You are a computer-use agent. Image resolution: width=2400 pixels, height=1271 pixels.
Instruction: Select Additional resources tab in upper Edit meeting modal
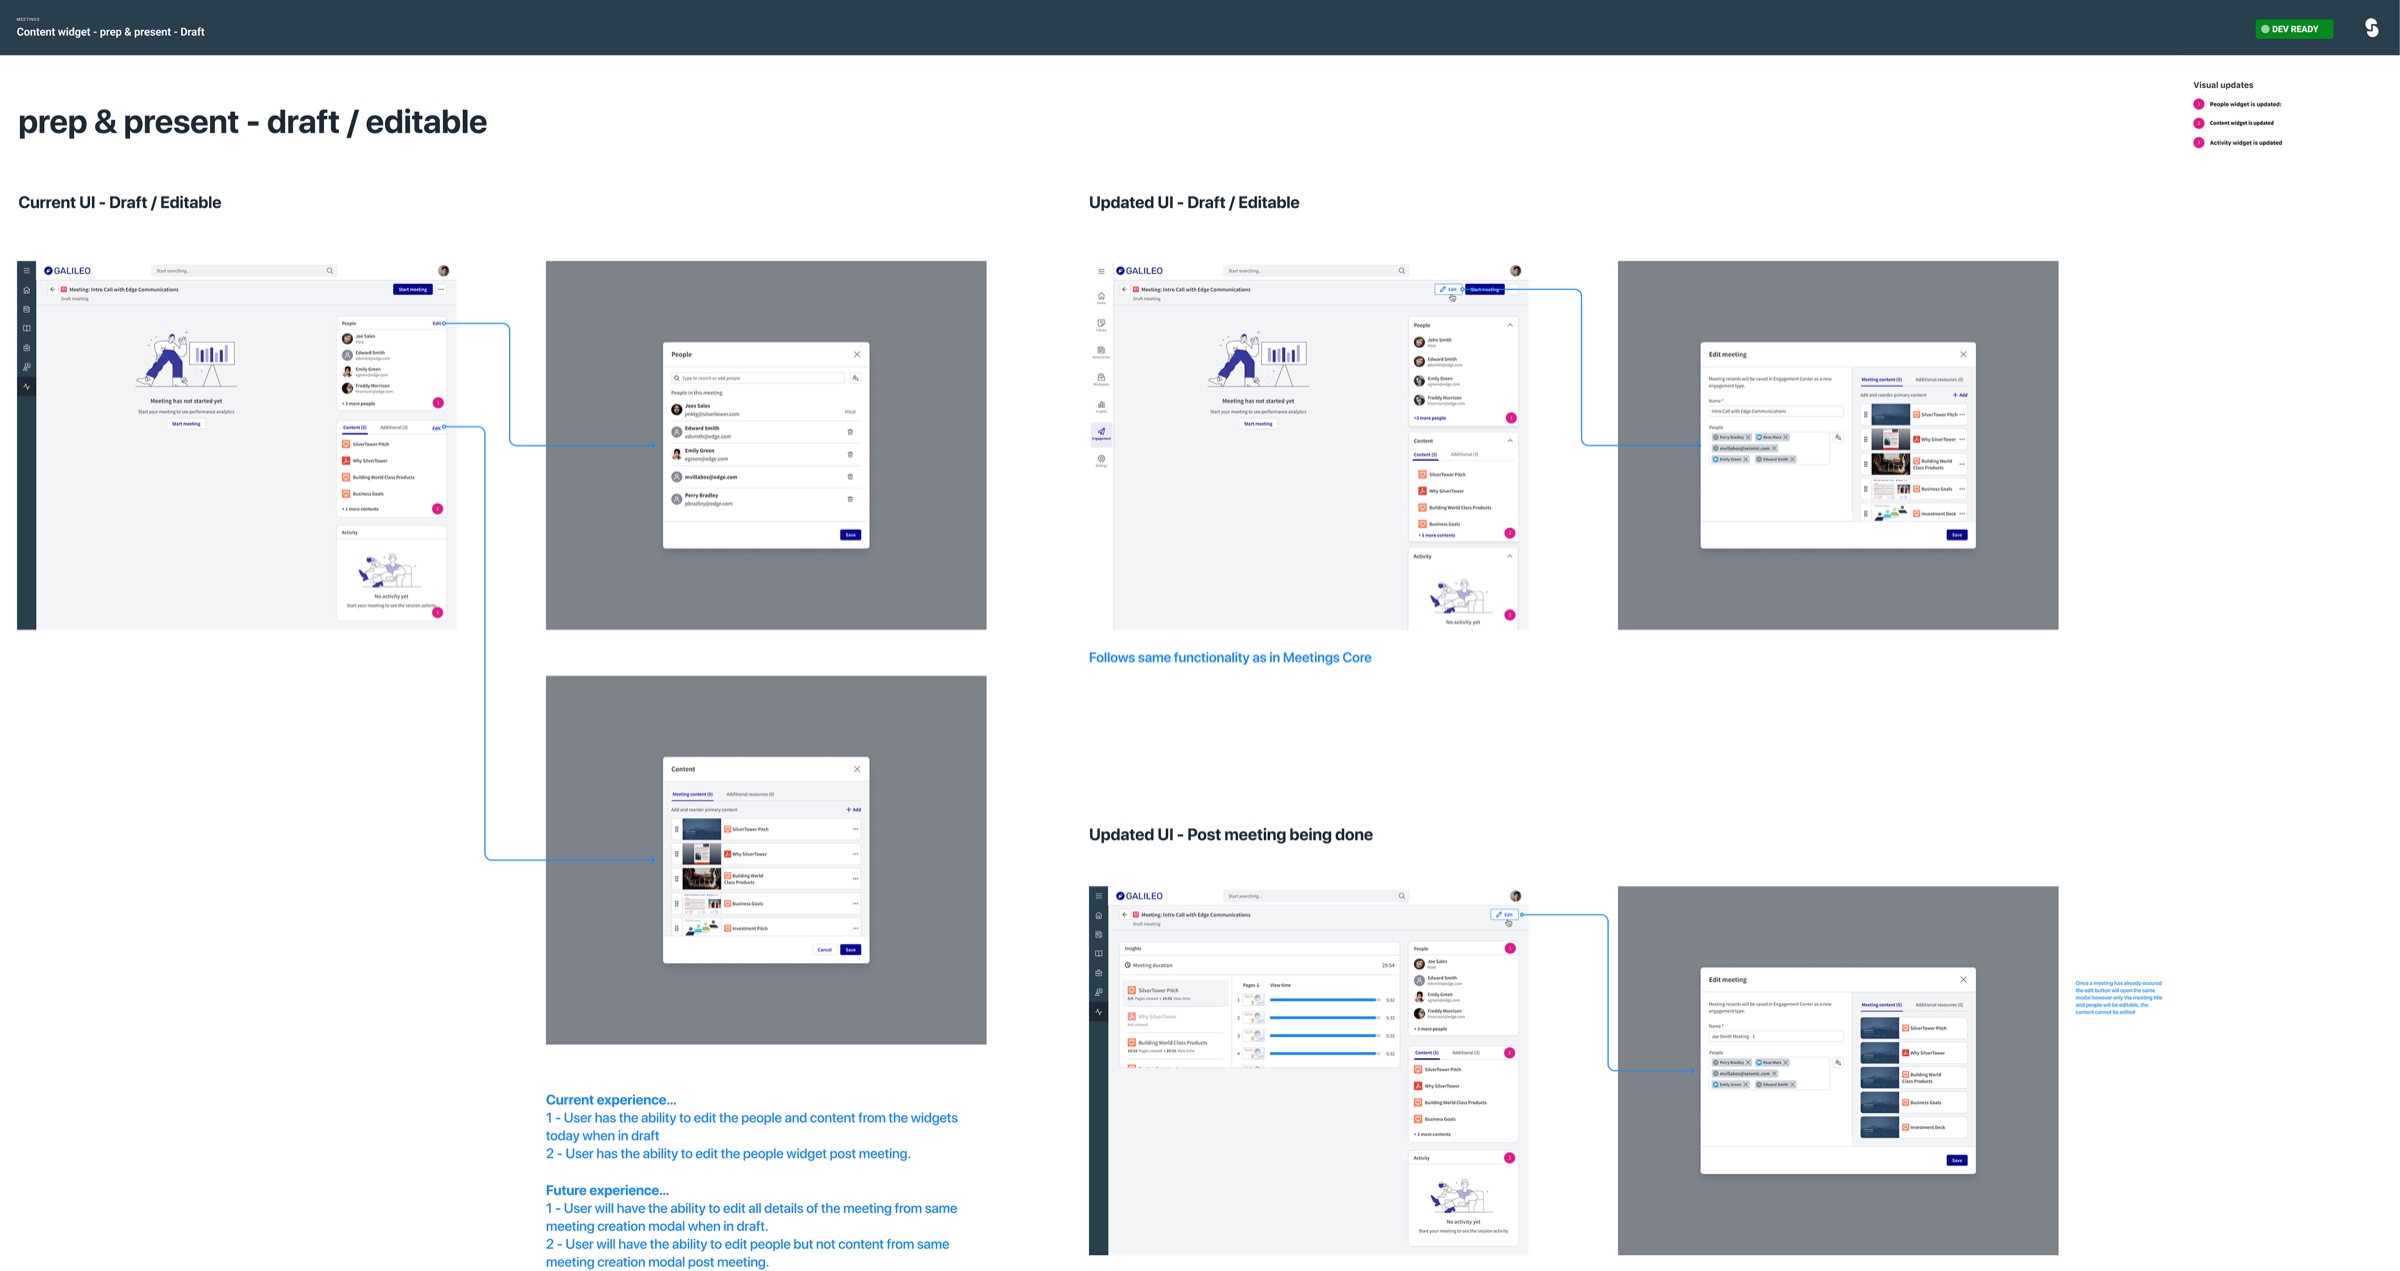(x=1939, y=379)
